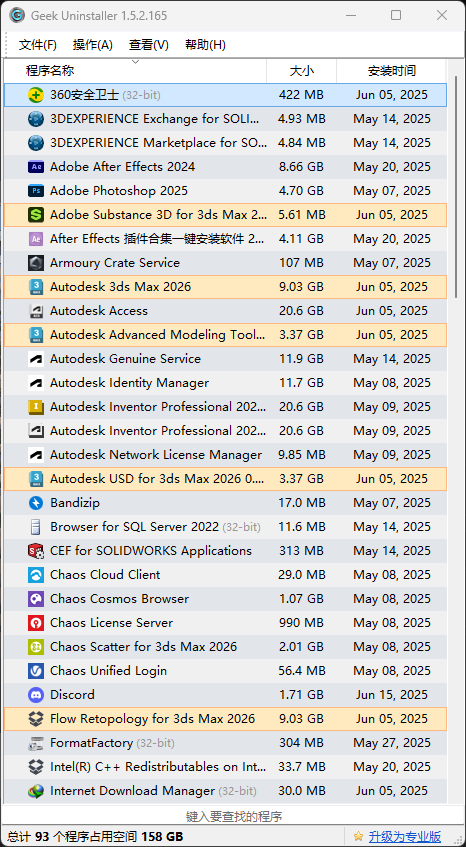The image size is (466, 847).
Task: Select the Internet Download Manager globe icon
Action: click(36, 791)
